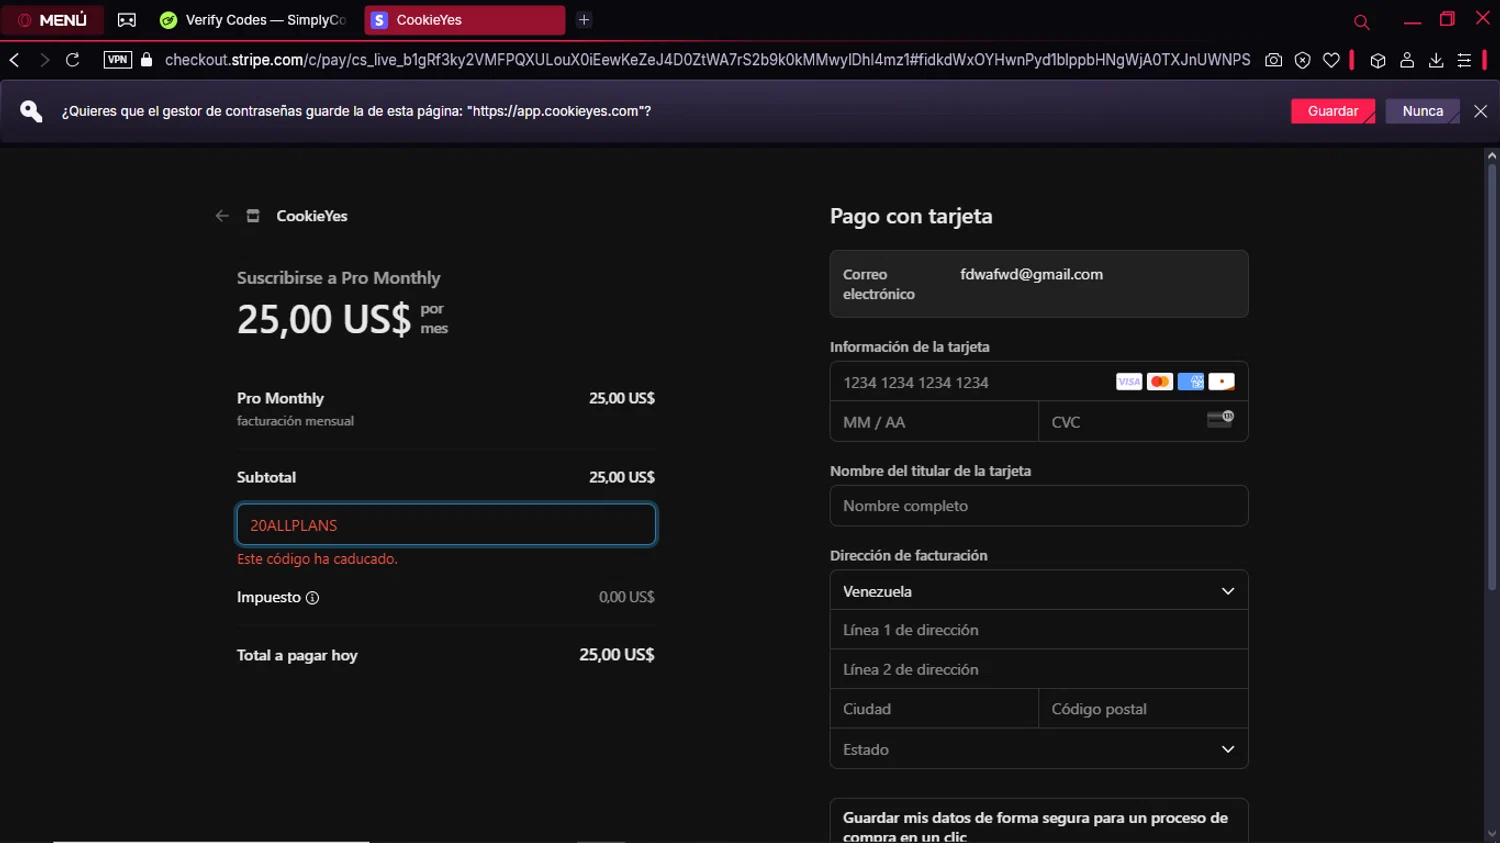Screen dimensions: 1500x843
Task: Click the password manager key icon
Action: point(32,111)
